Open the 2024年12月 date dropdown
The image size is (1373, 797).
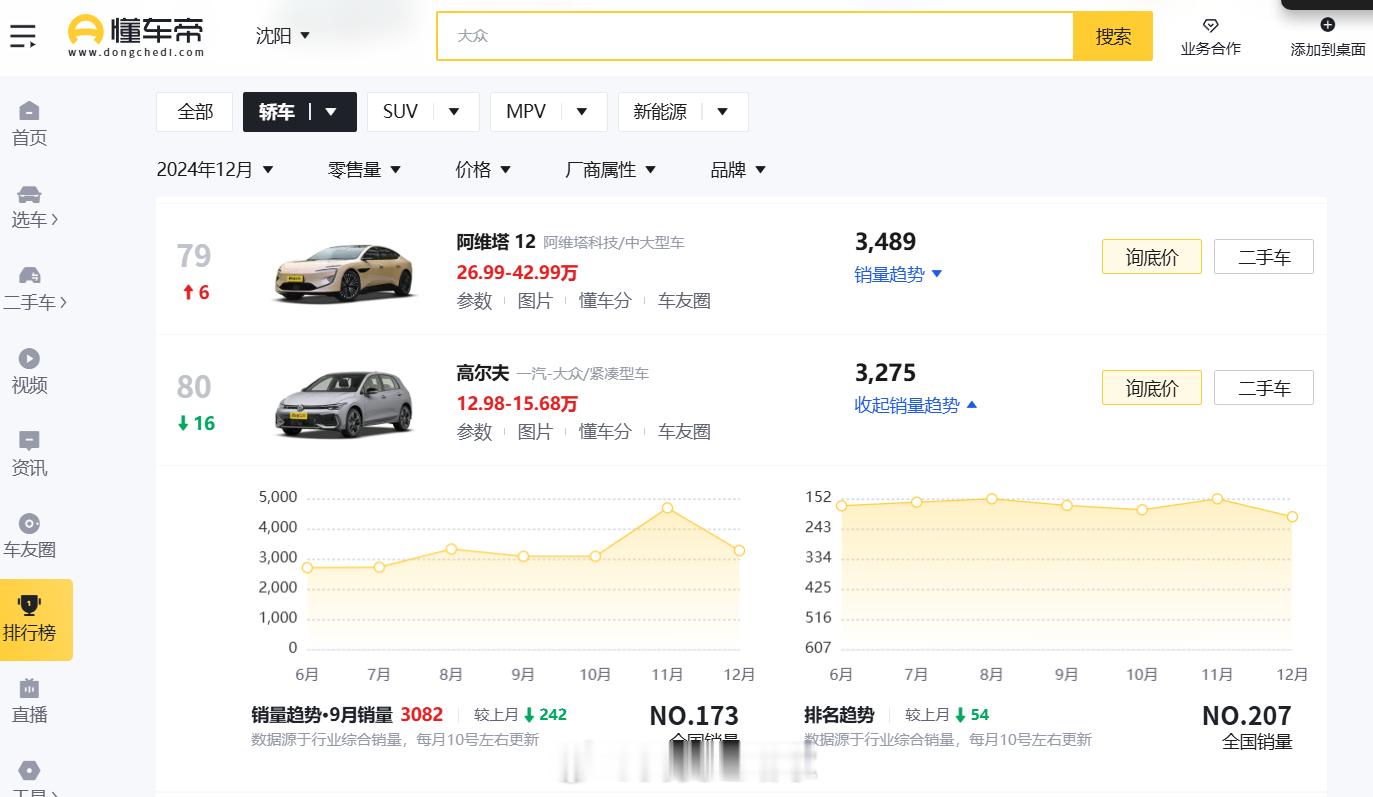215,170
